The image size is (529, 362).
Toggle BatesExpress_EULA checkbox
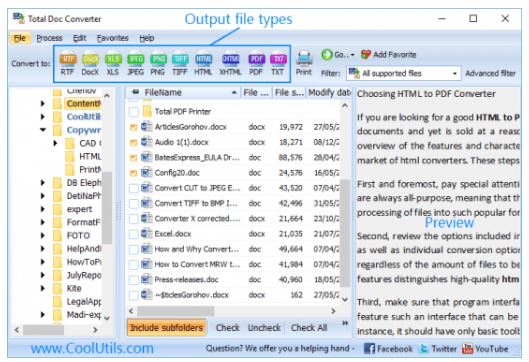pos(134,158)
